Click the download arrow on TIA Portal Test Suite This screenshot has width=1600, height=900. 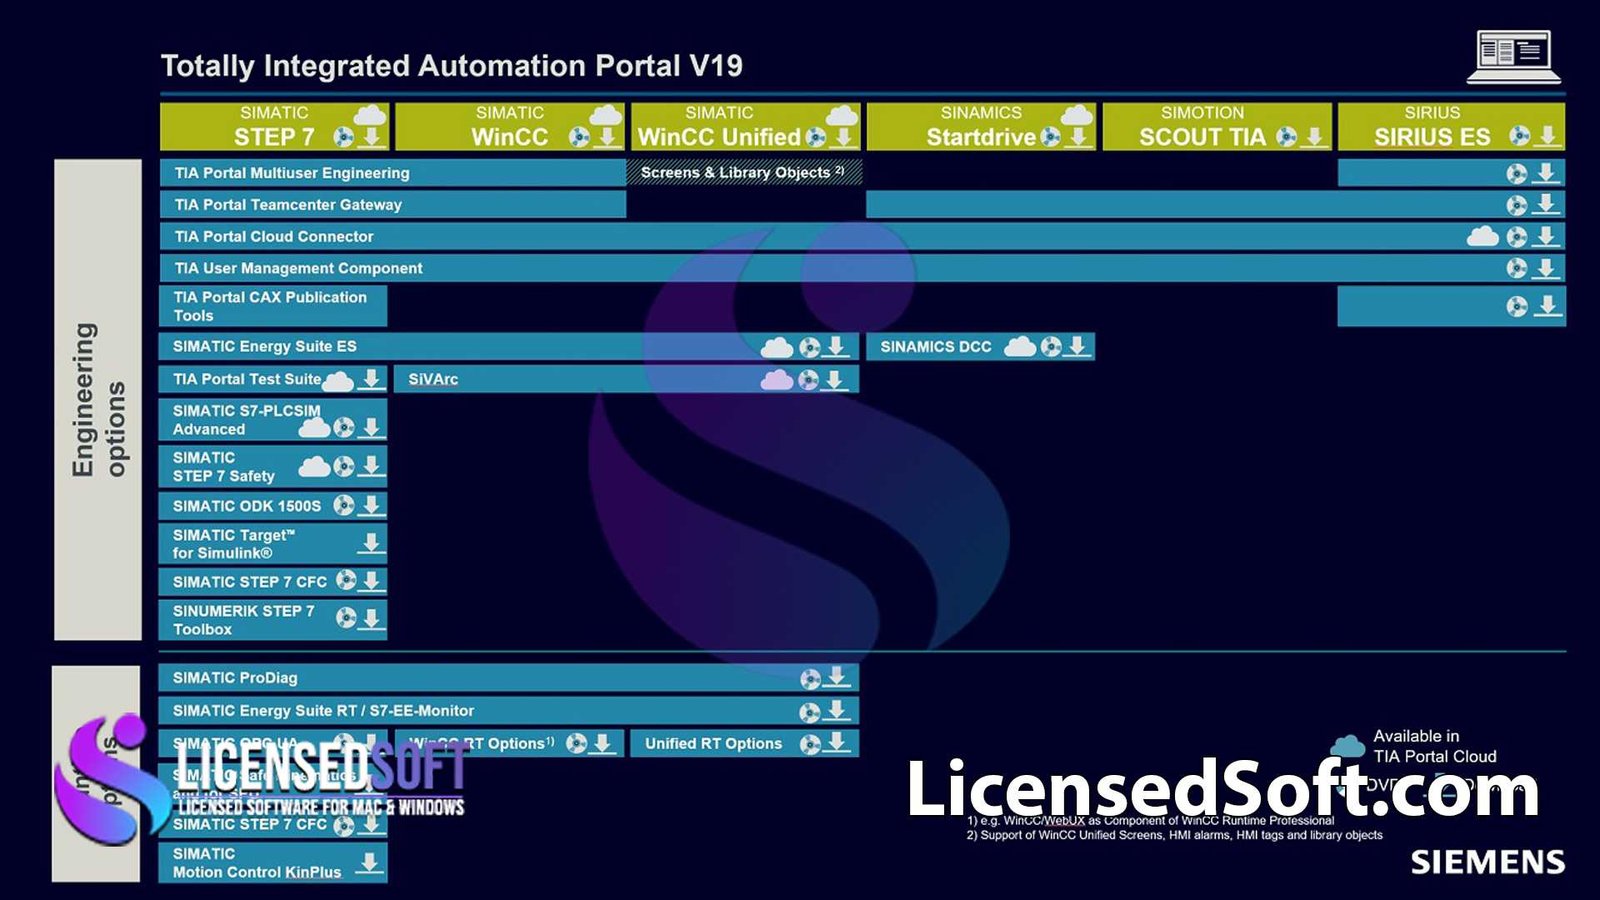371,379
